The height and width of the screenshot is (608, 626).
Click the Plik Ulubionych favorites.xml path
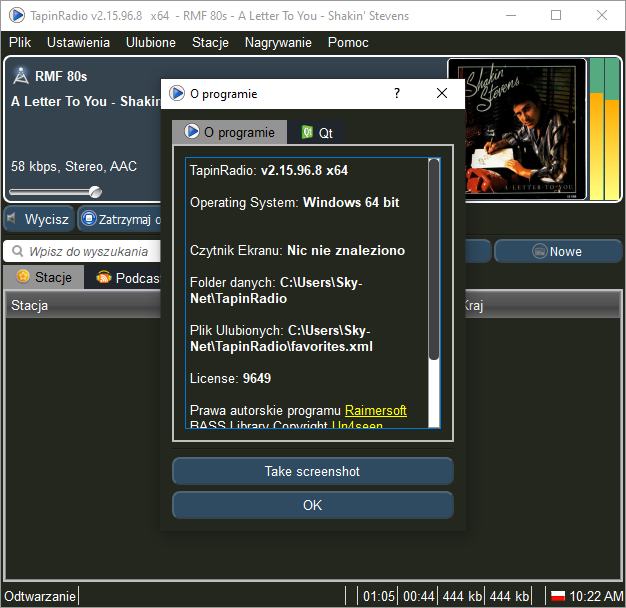(281, 339)
